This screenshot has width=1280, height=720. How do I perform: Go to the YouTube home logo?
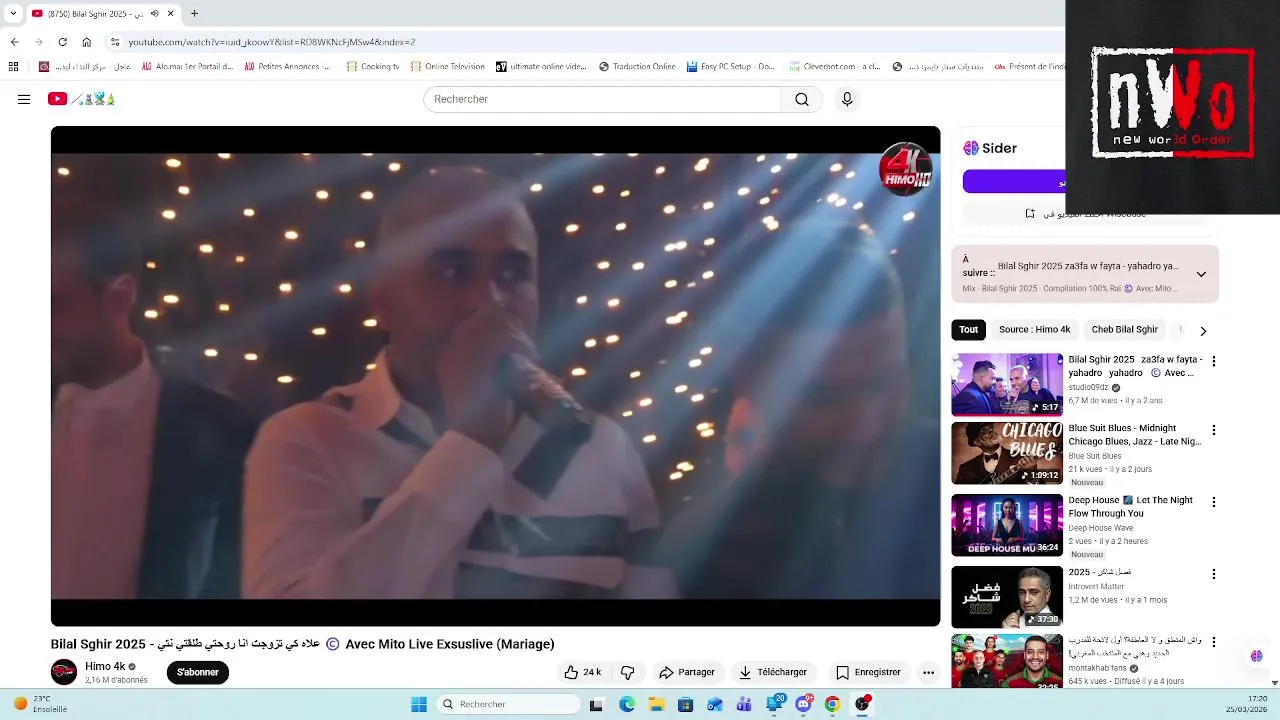tap(82, 99)
